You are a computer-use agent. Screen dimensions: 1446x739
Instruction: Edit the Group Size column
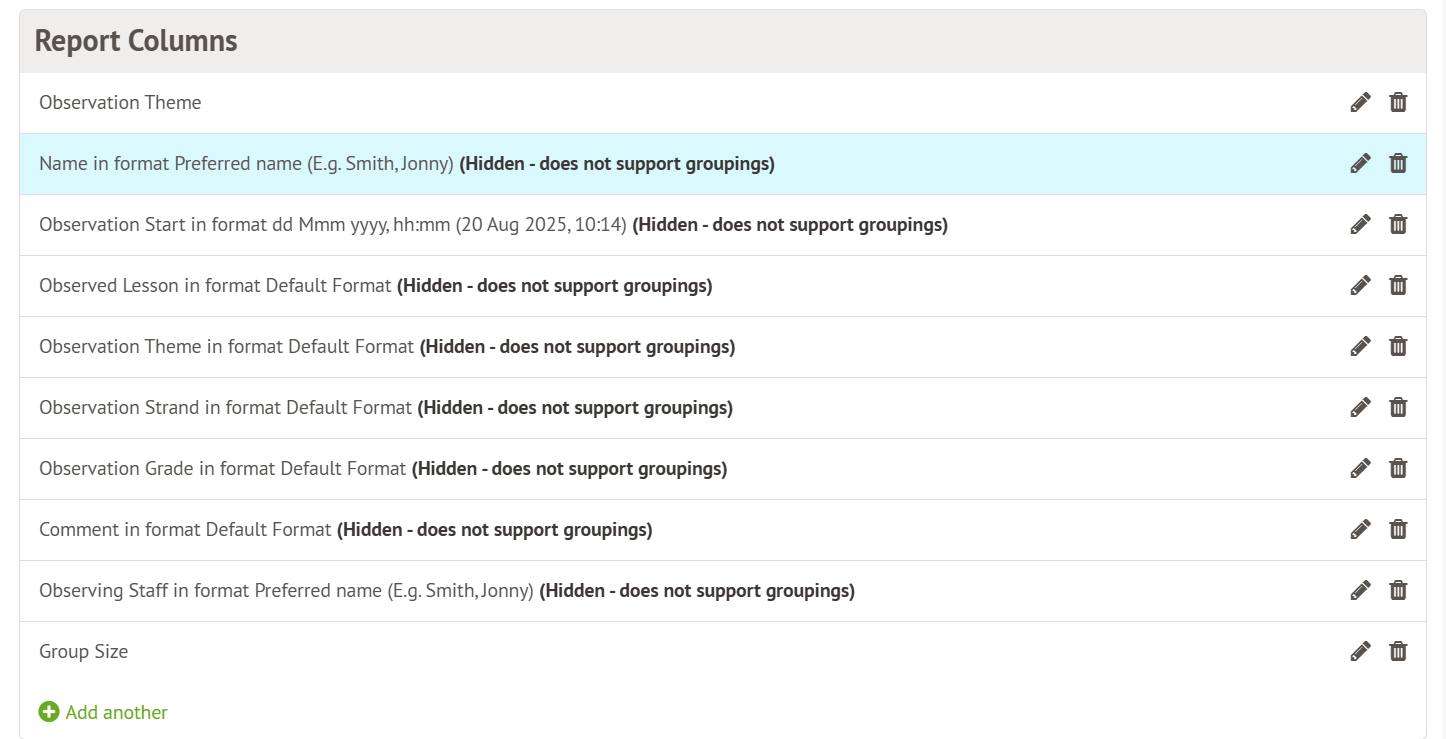click(1360, 651)
